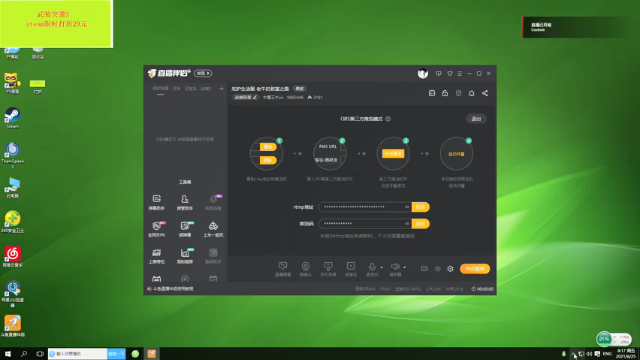Viewport: 640px width, 360px height.
Task: Click the edit title button next to the room title
Action: tap(300, 89)
